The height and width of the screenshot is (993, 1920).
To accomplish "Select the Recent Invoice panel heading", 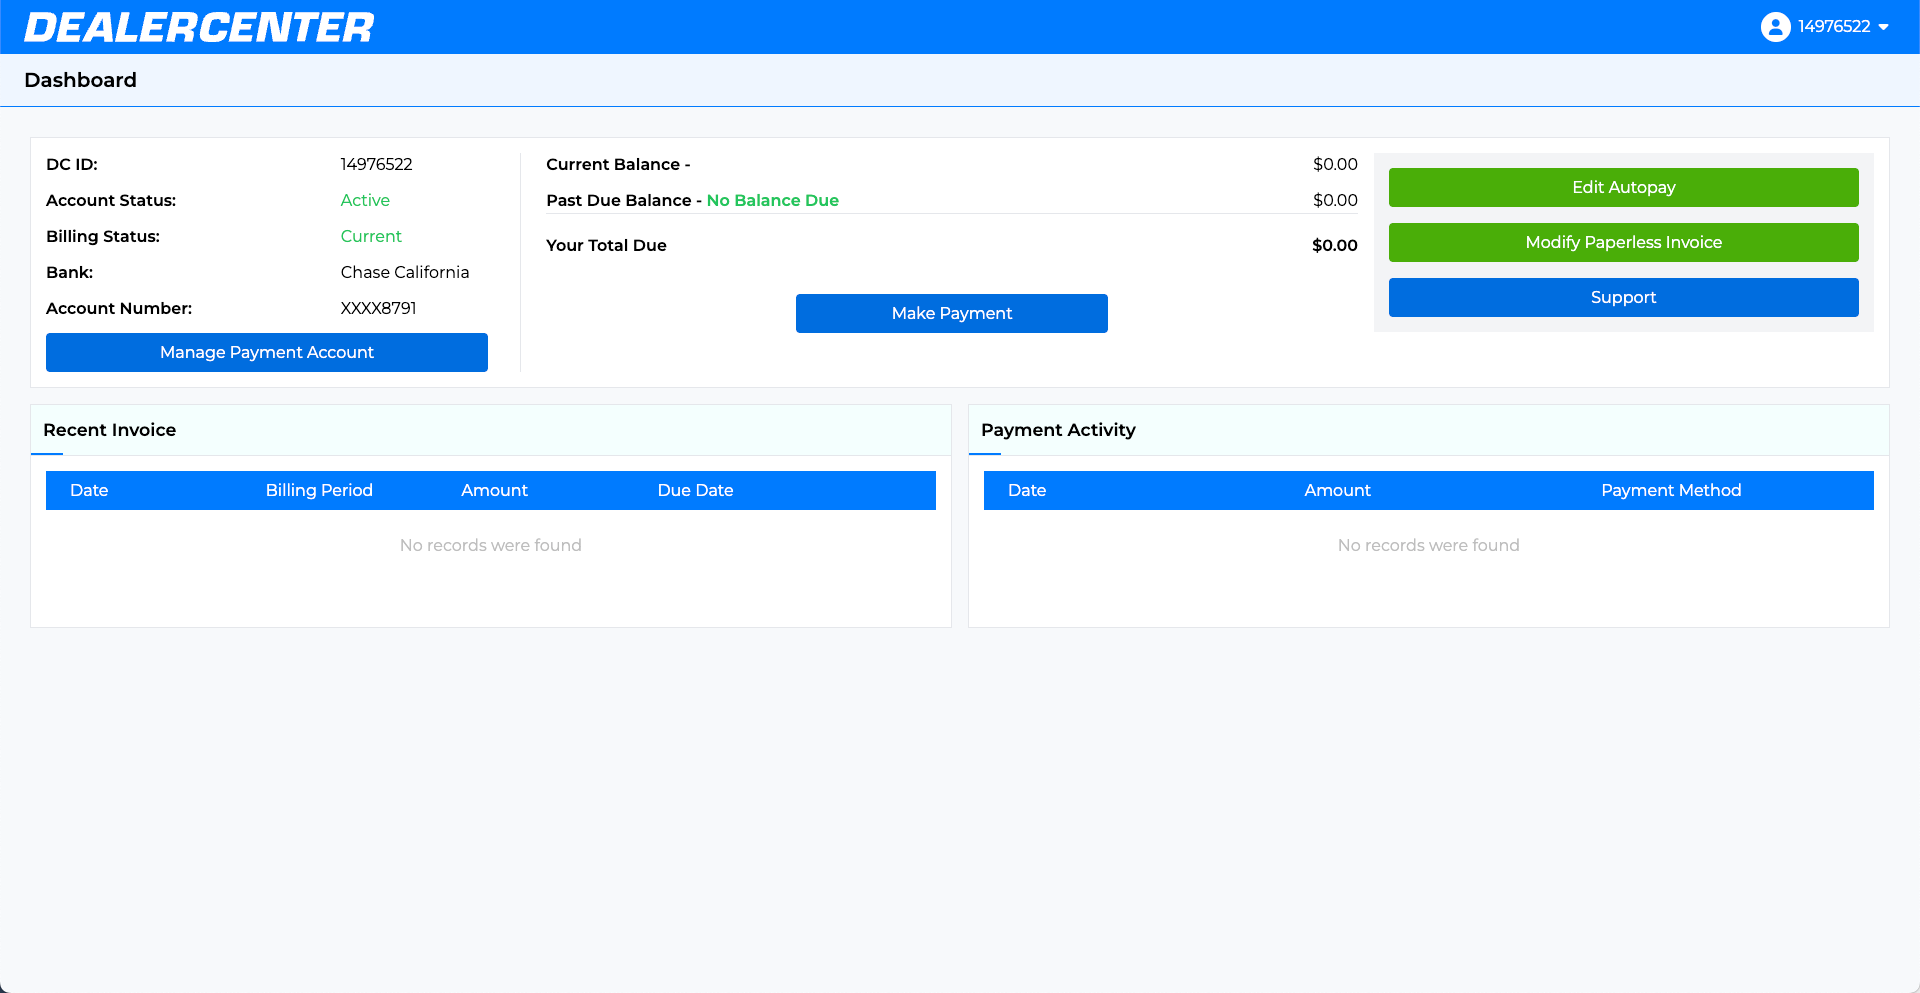I will point(110,430).
